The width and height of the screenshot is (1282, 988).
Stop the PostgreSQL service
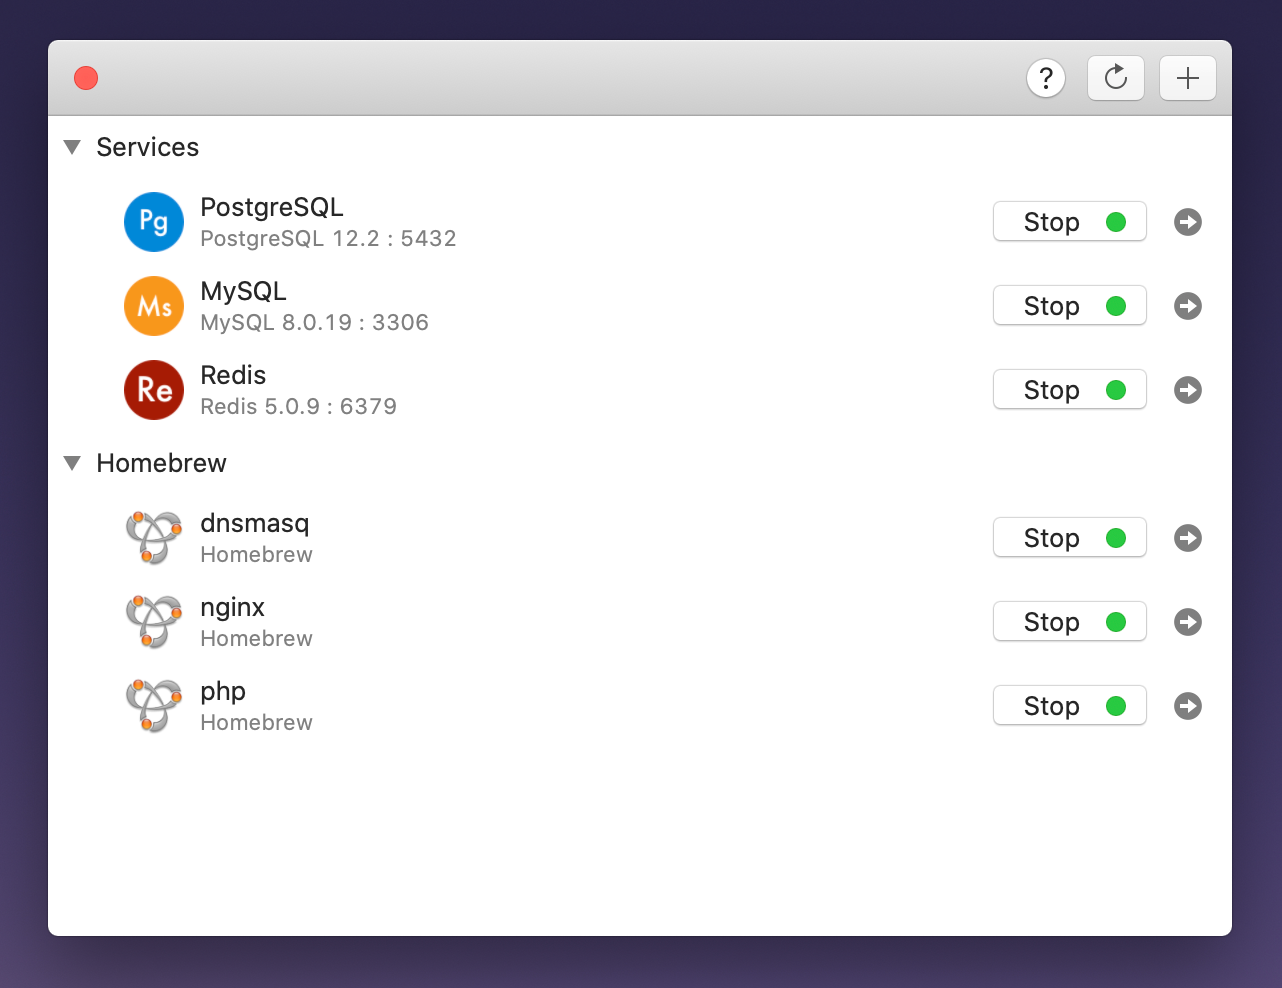(1069, 222)
